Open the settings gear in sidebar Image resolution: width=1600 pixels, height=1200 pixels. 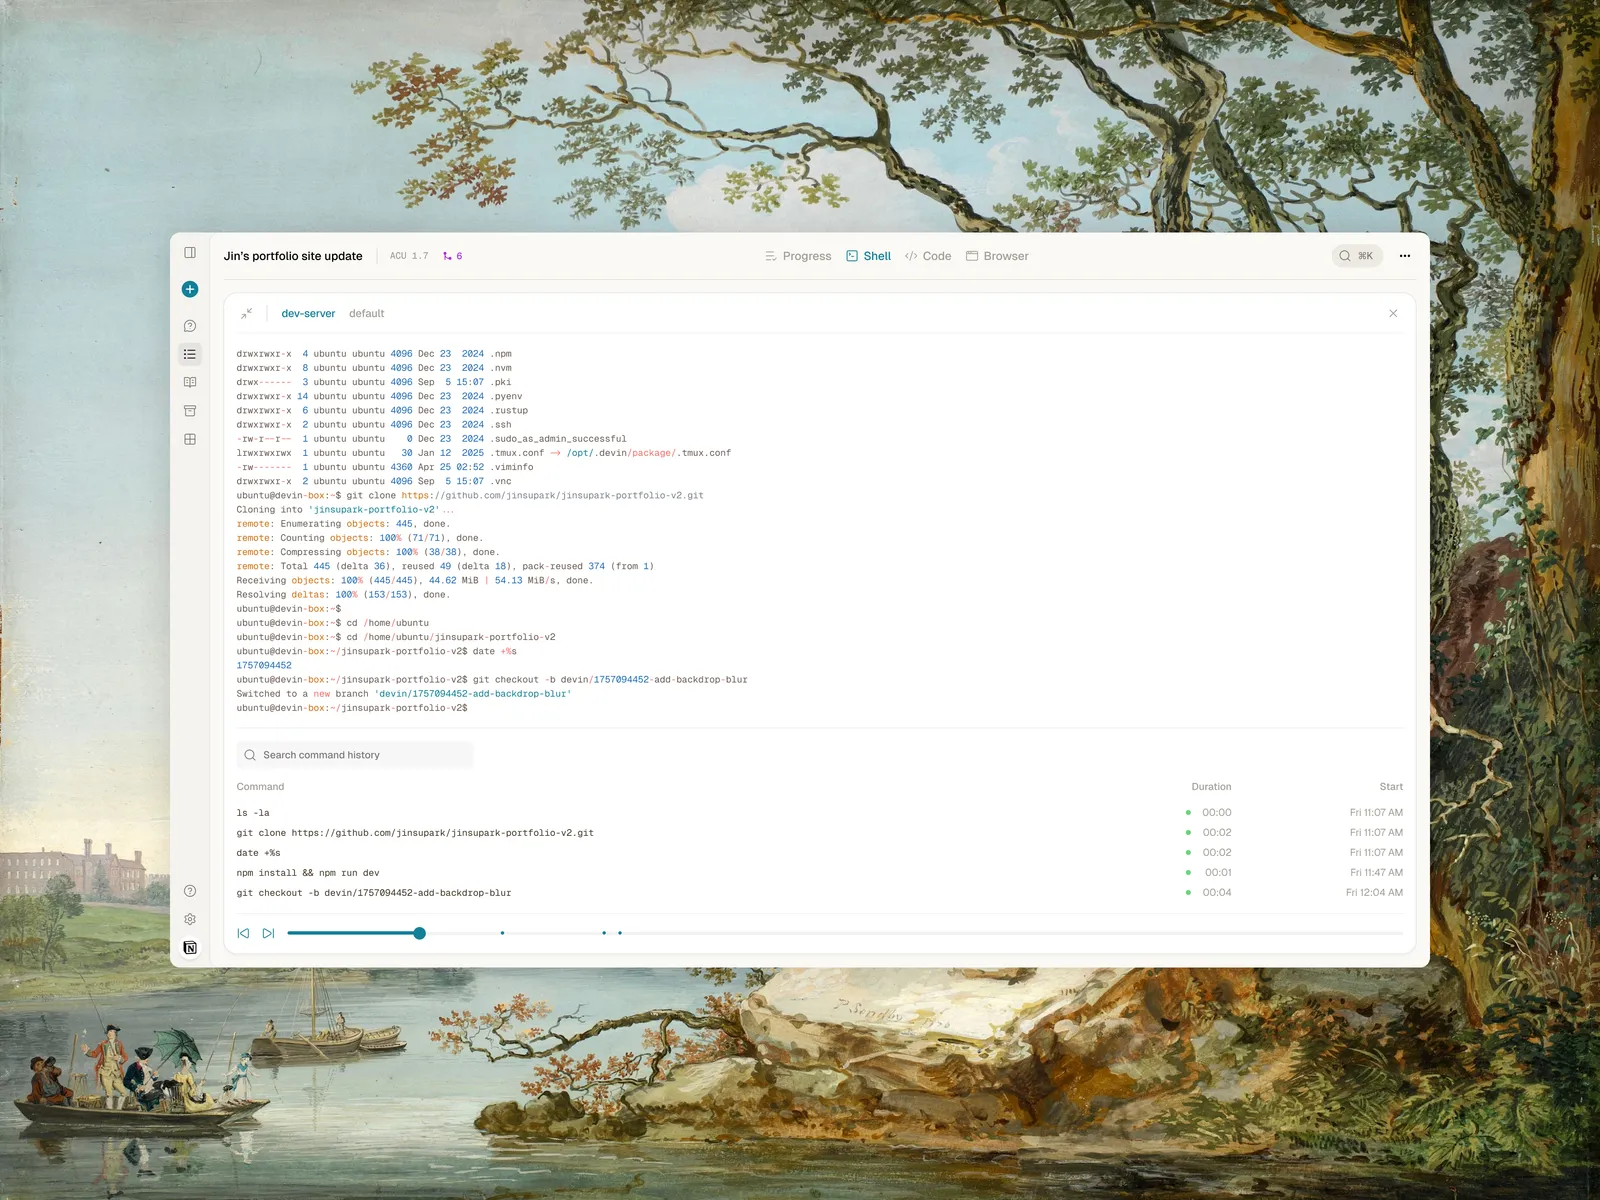click(x=190, y=919)
